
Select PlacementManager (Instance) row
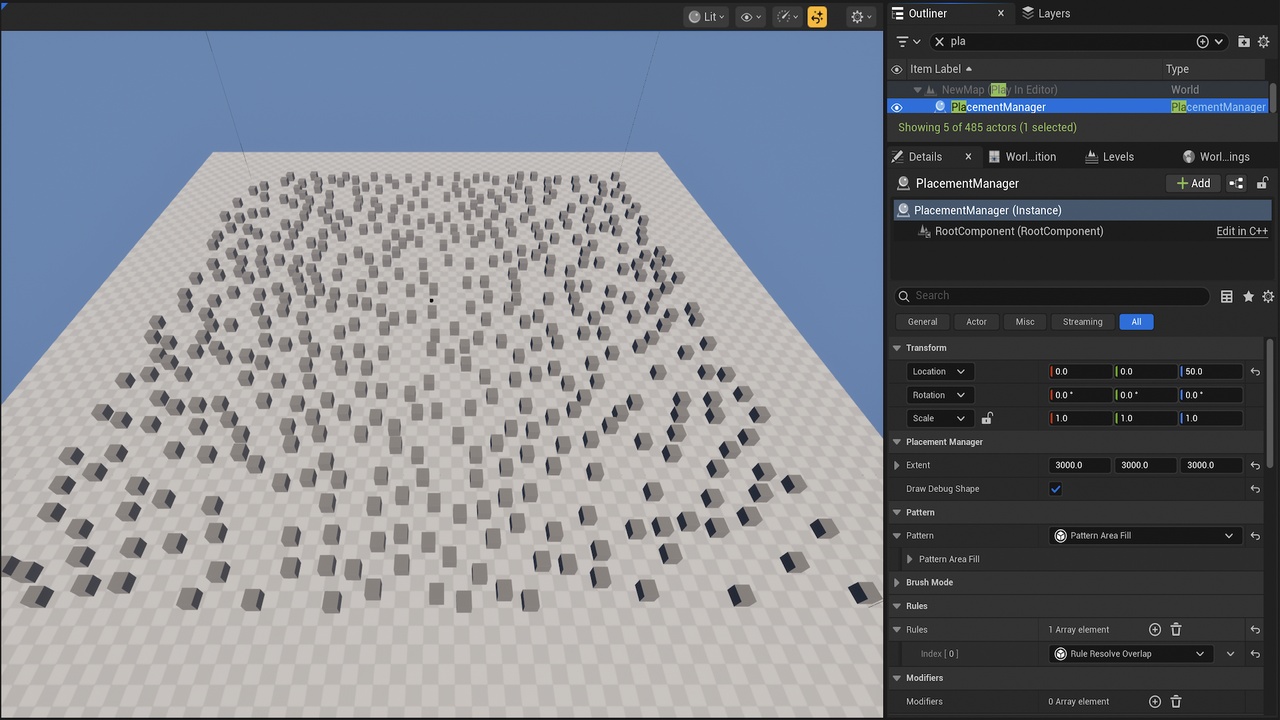[1082, 210]
